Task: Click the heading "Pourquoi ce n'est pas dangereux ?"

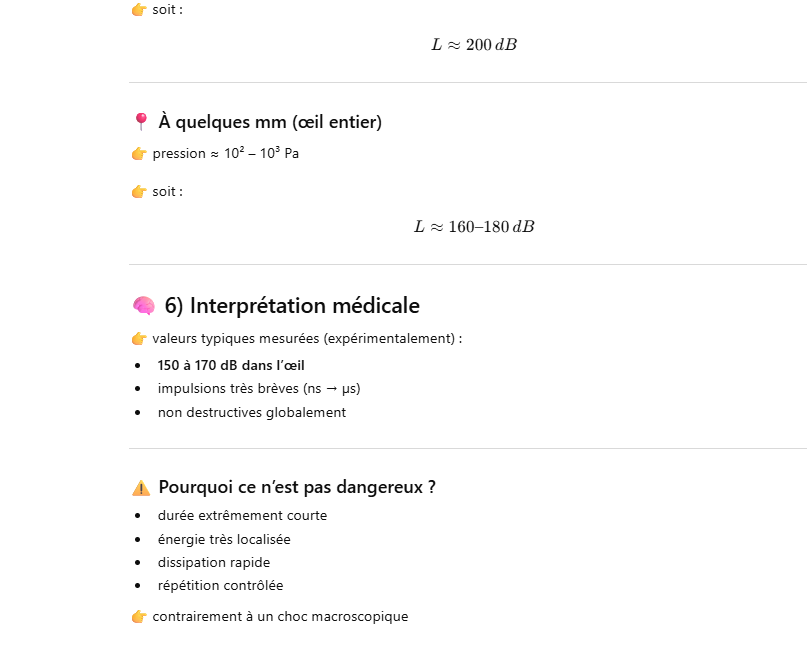Action: click(297, 487)
